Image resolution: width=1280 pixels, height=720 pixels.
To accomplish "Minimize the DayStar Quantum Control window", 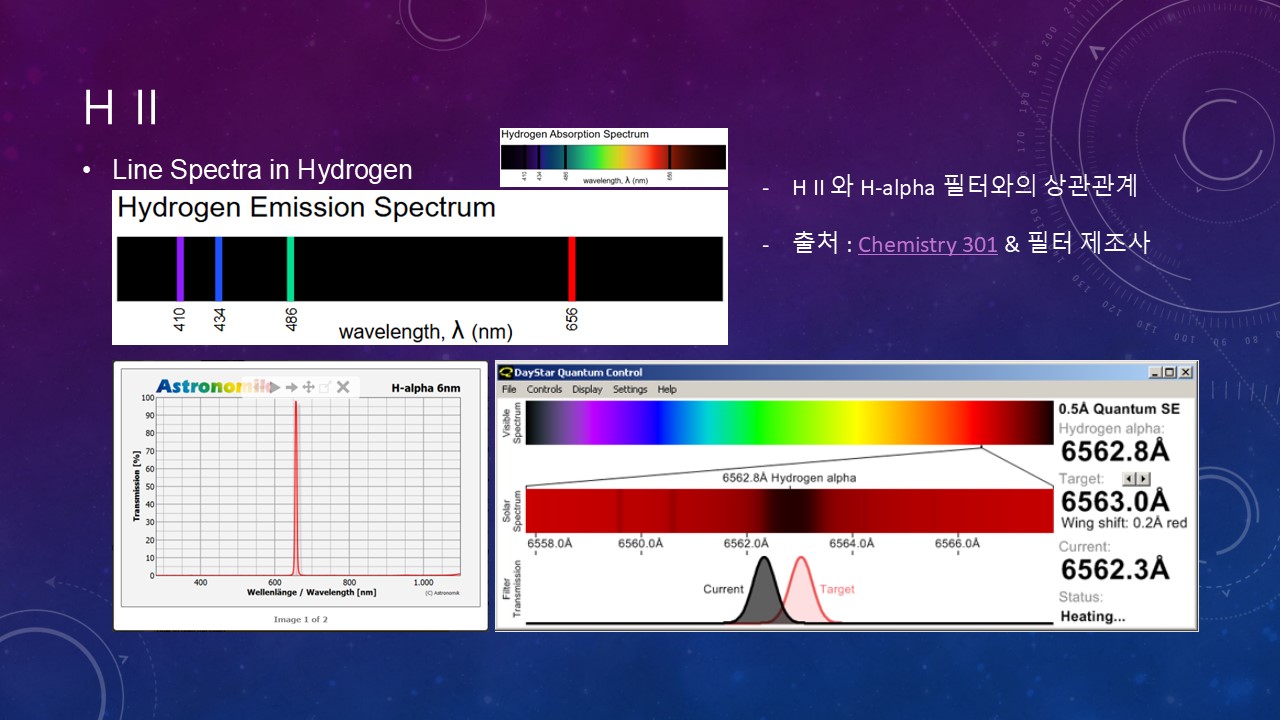I will [x=1155, y=373].
